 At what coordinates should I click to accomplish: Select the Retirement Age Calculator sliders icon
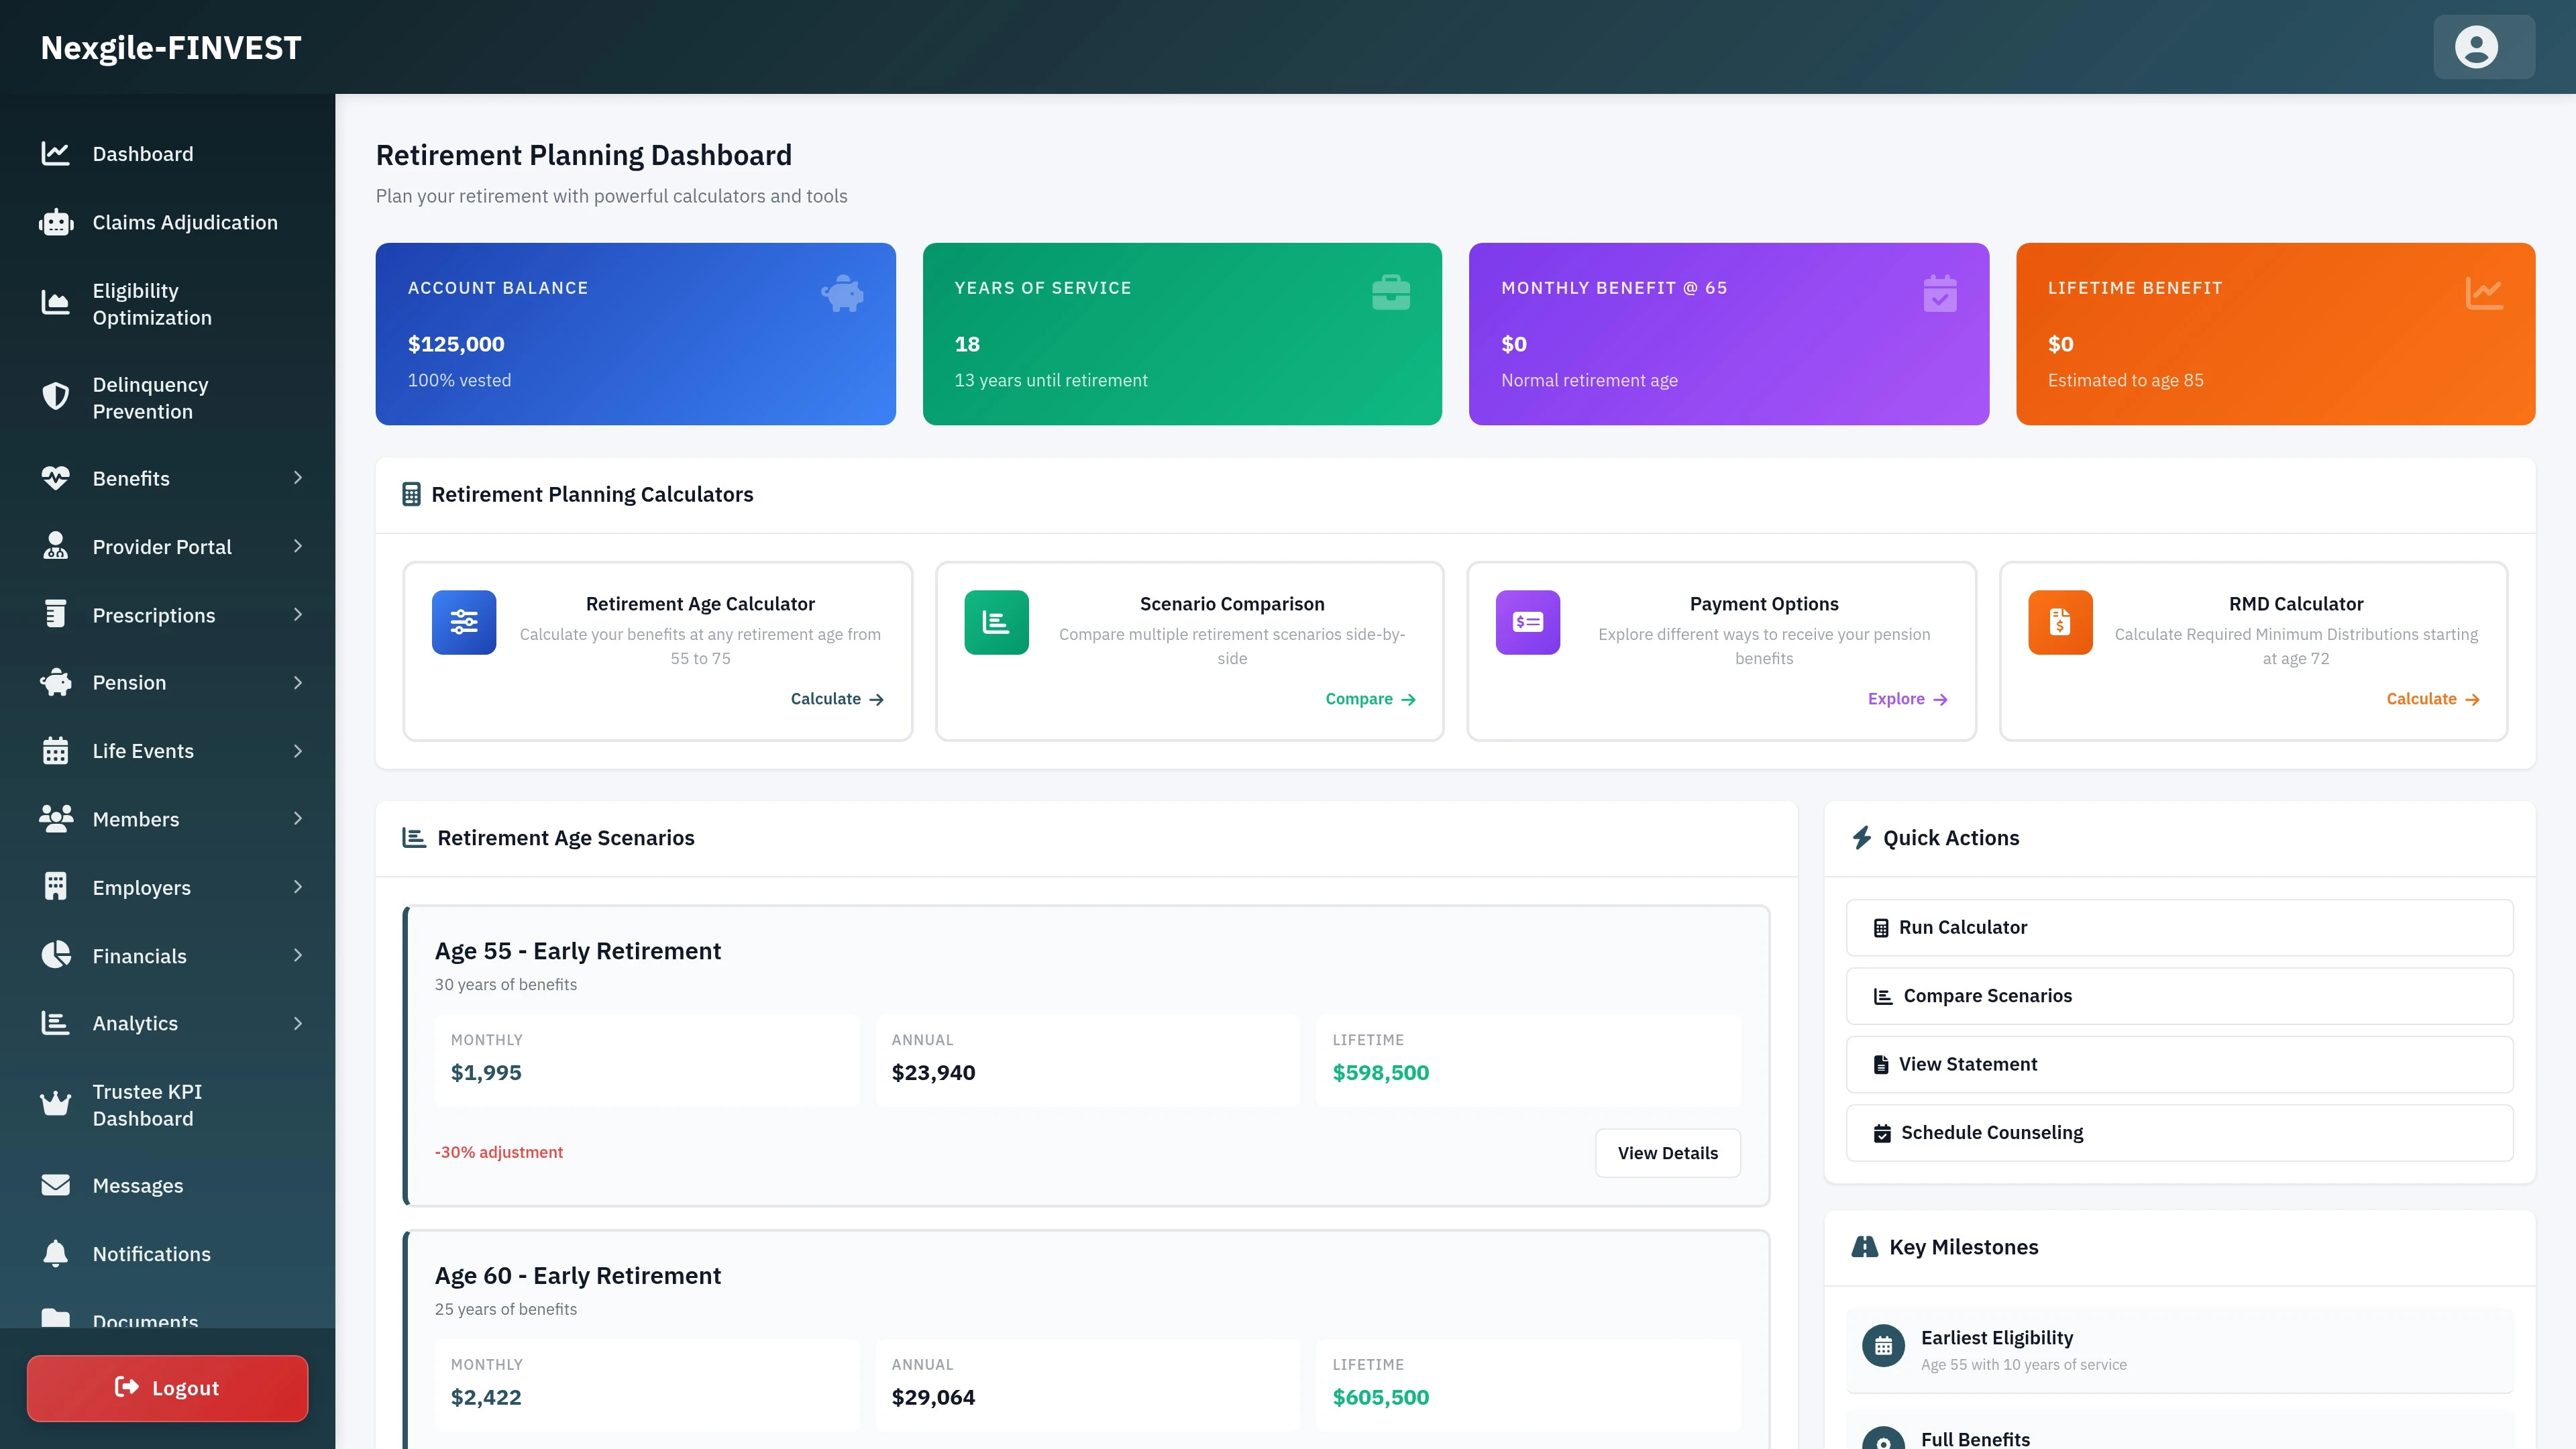(x=463, y=622)
